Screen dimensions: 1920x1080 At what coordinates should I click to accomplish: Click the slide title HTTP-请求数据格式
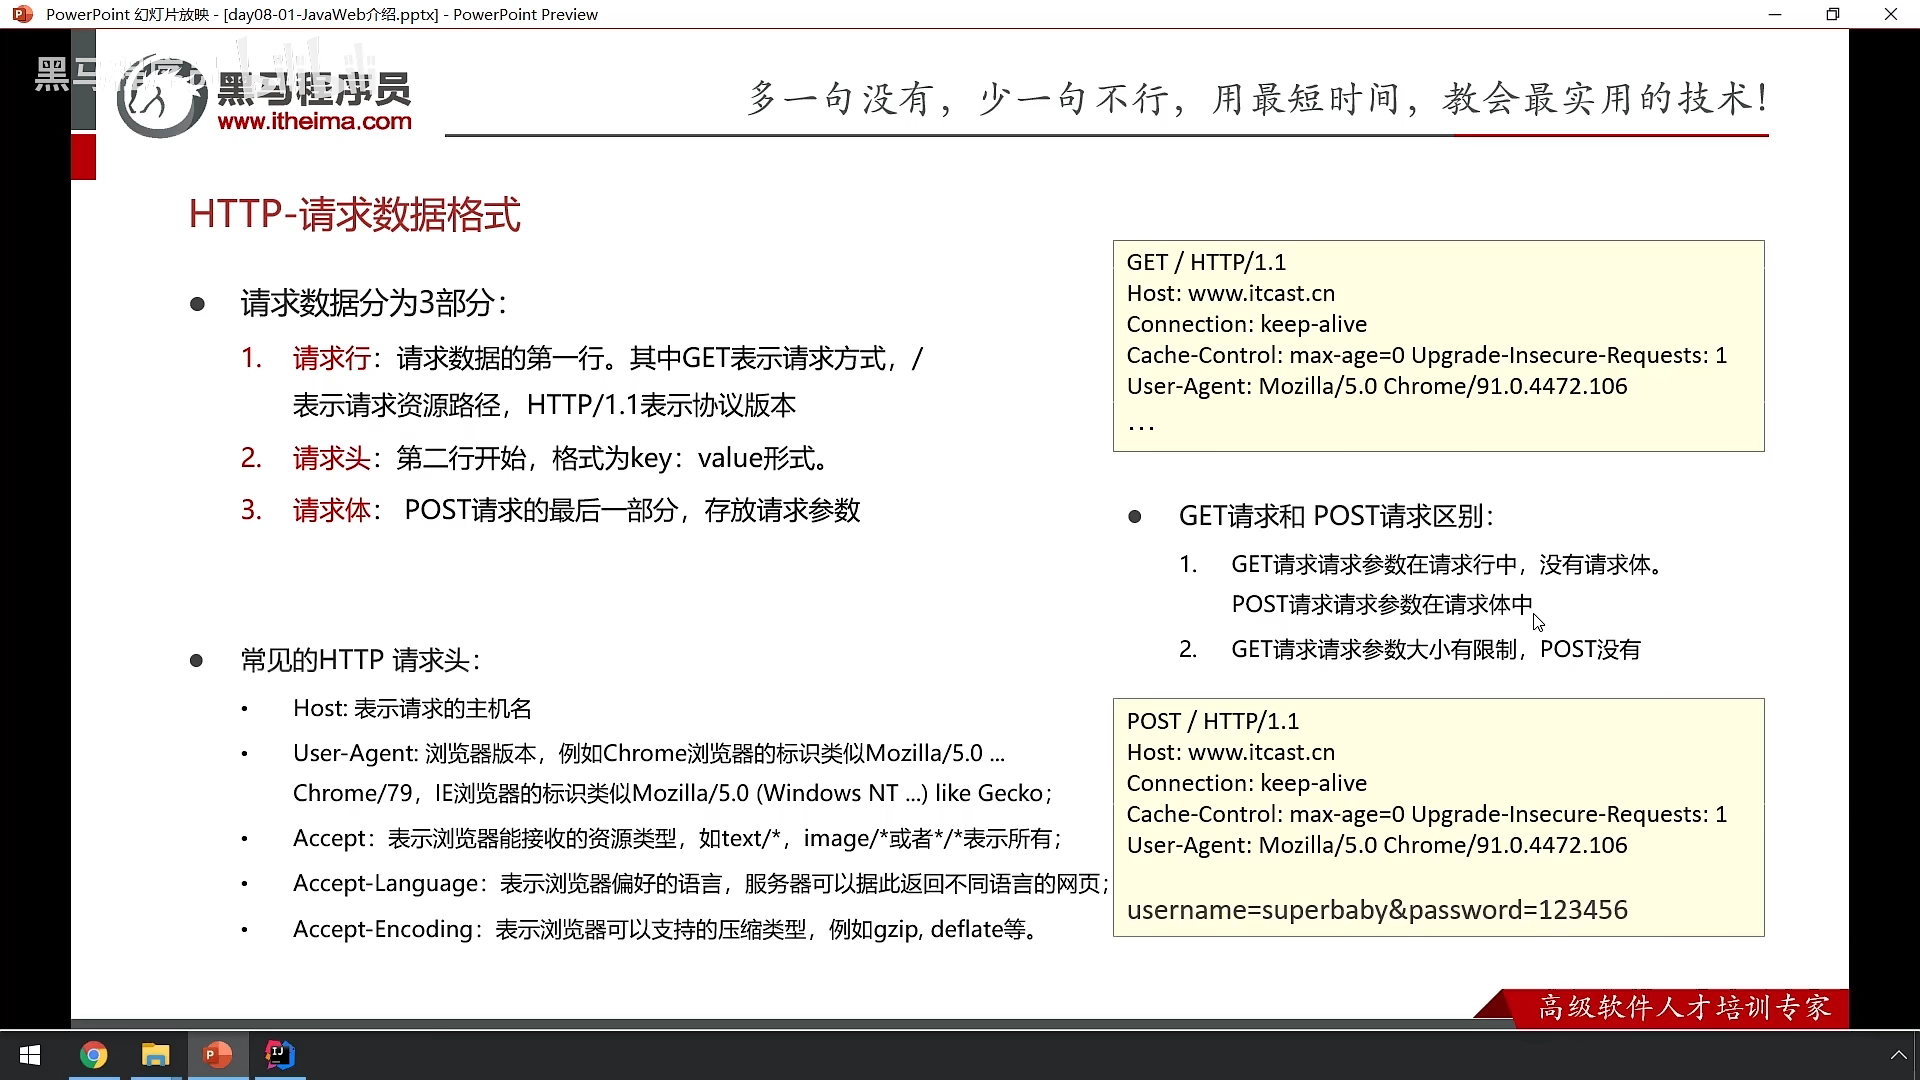click(354, 215)
